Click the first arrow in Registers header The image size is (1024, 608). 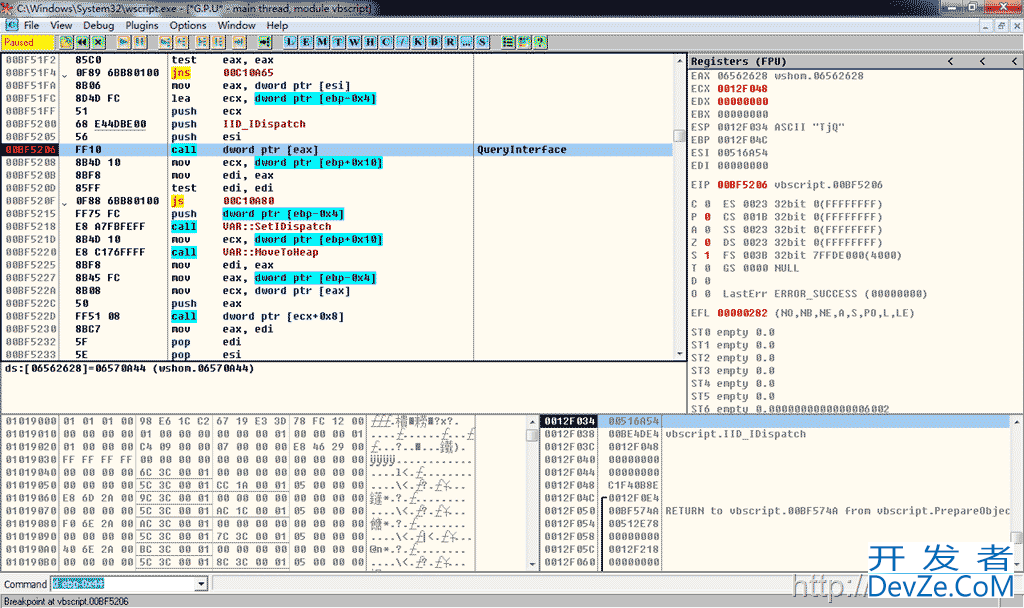pos(951,61)
